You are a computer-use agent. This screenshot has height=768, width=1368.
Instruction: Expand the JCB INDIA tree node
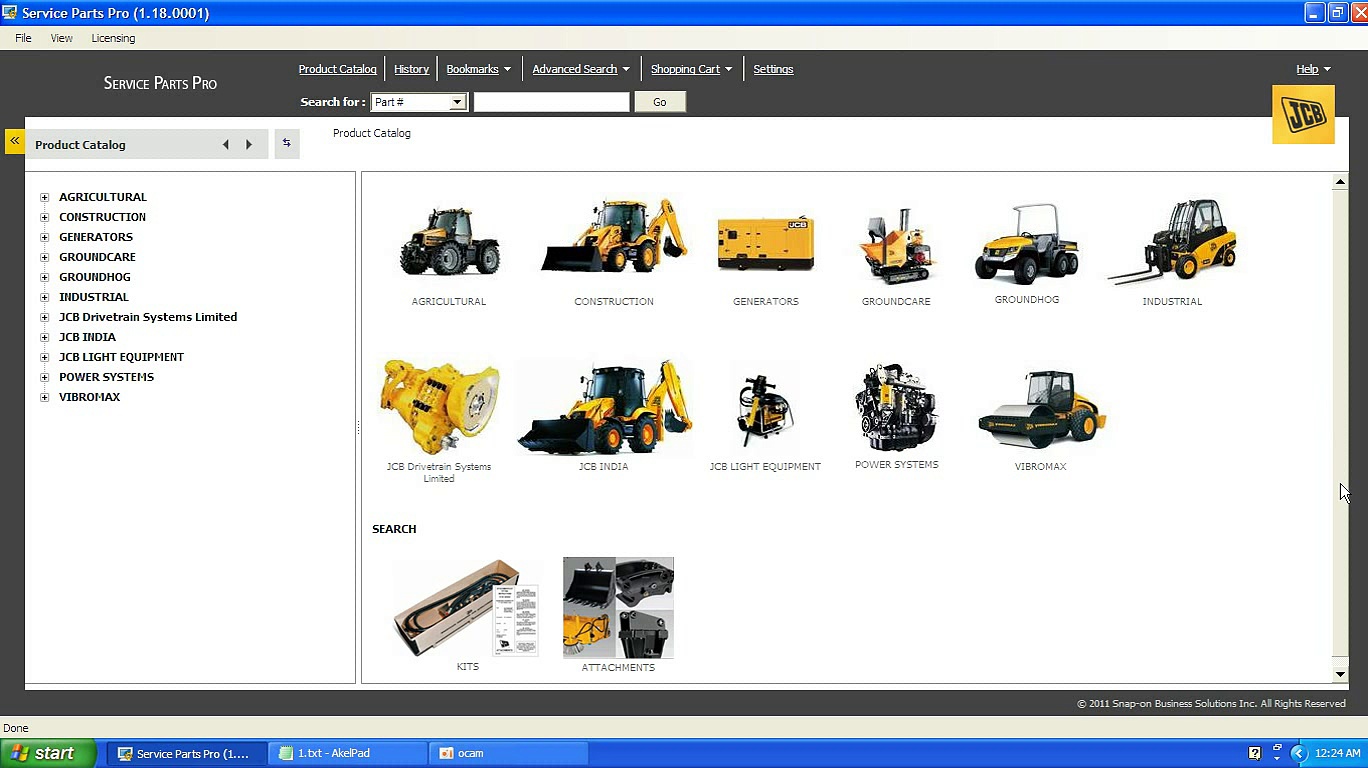click(44, 337)
